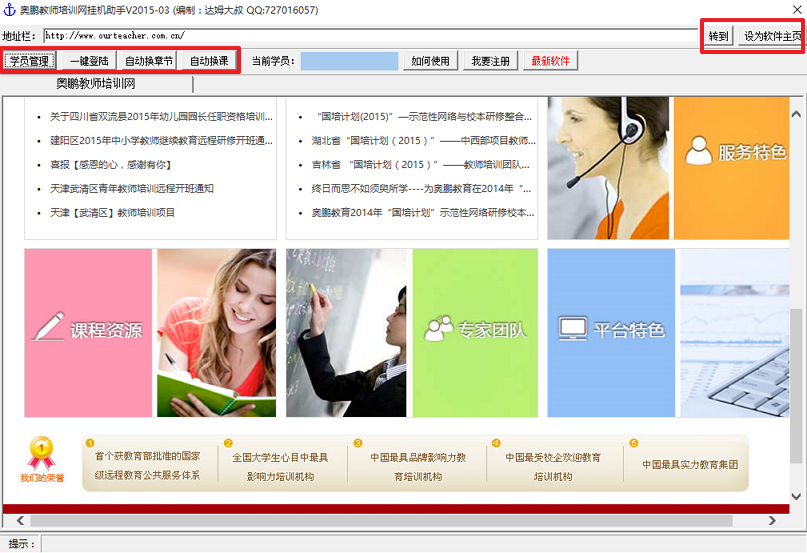
Task: Click 设为软件主页 set as homepage button
Action: [x=771, y=36]
